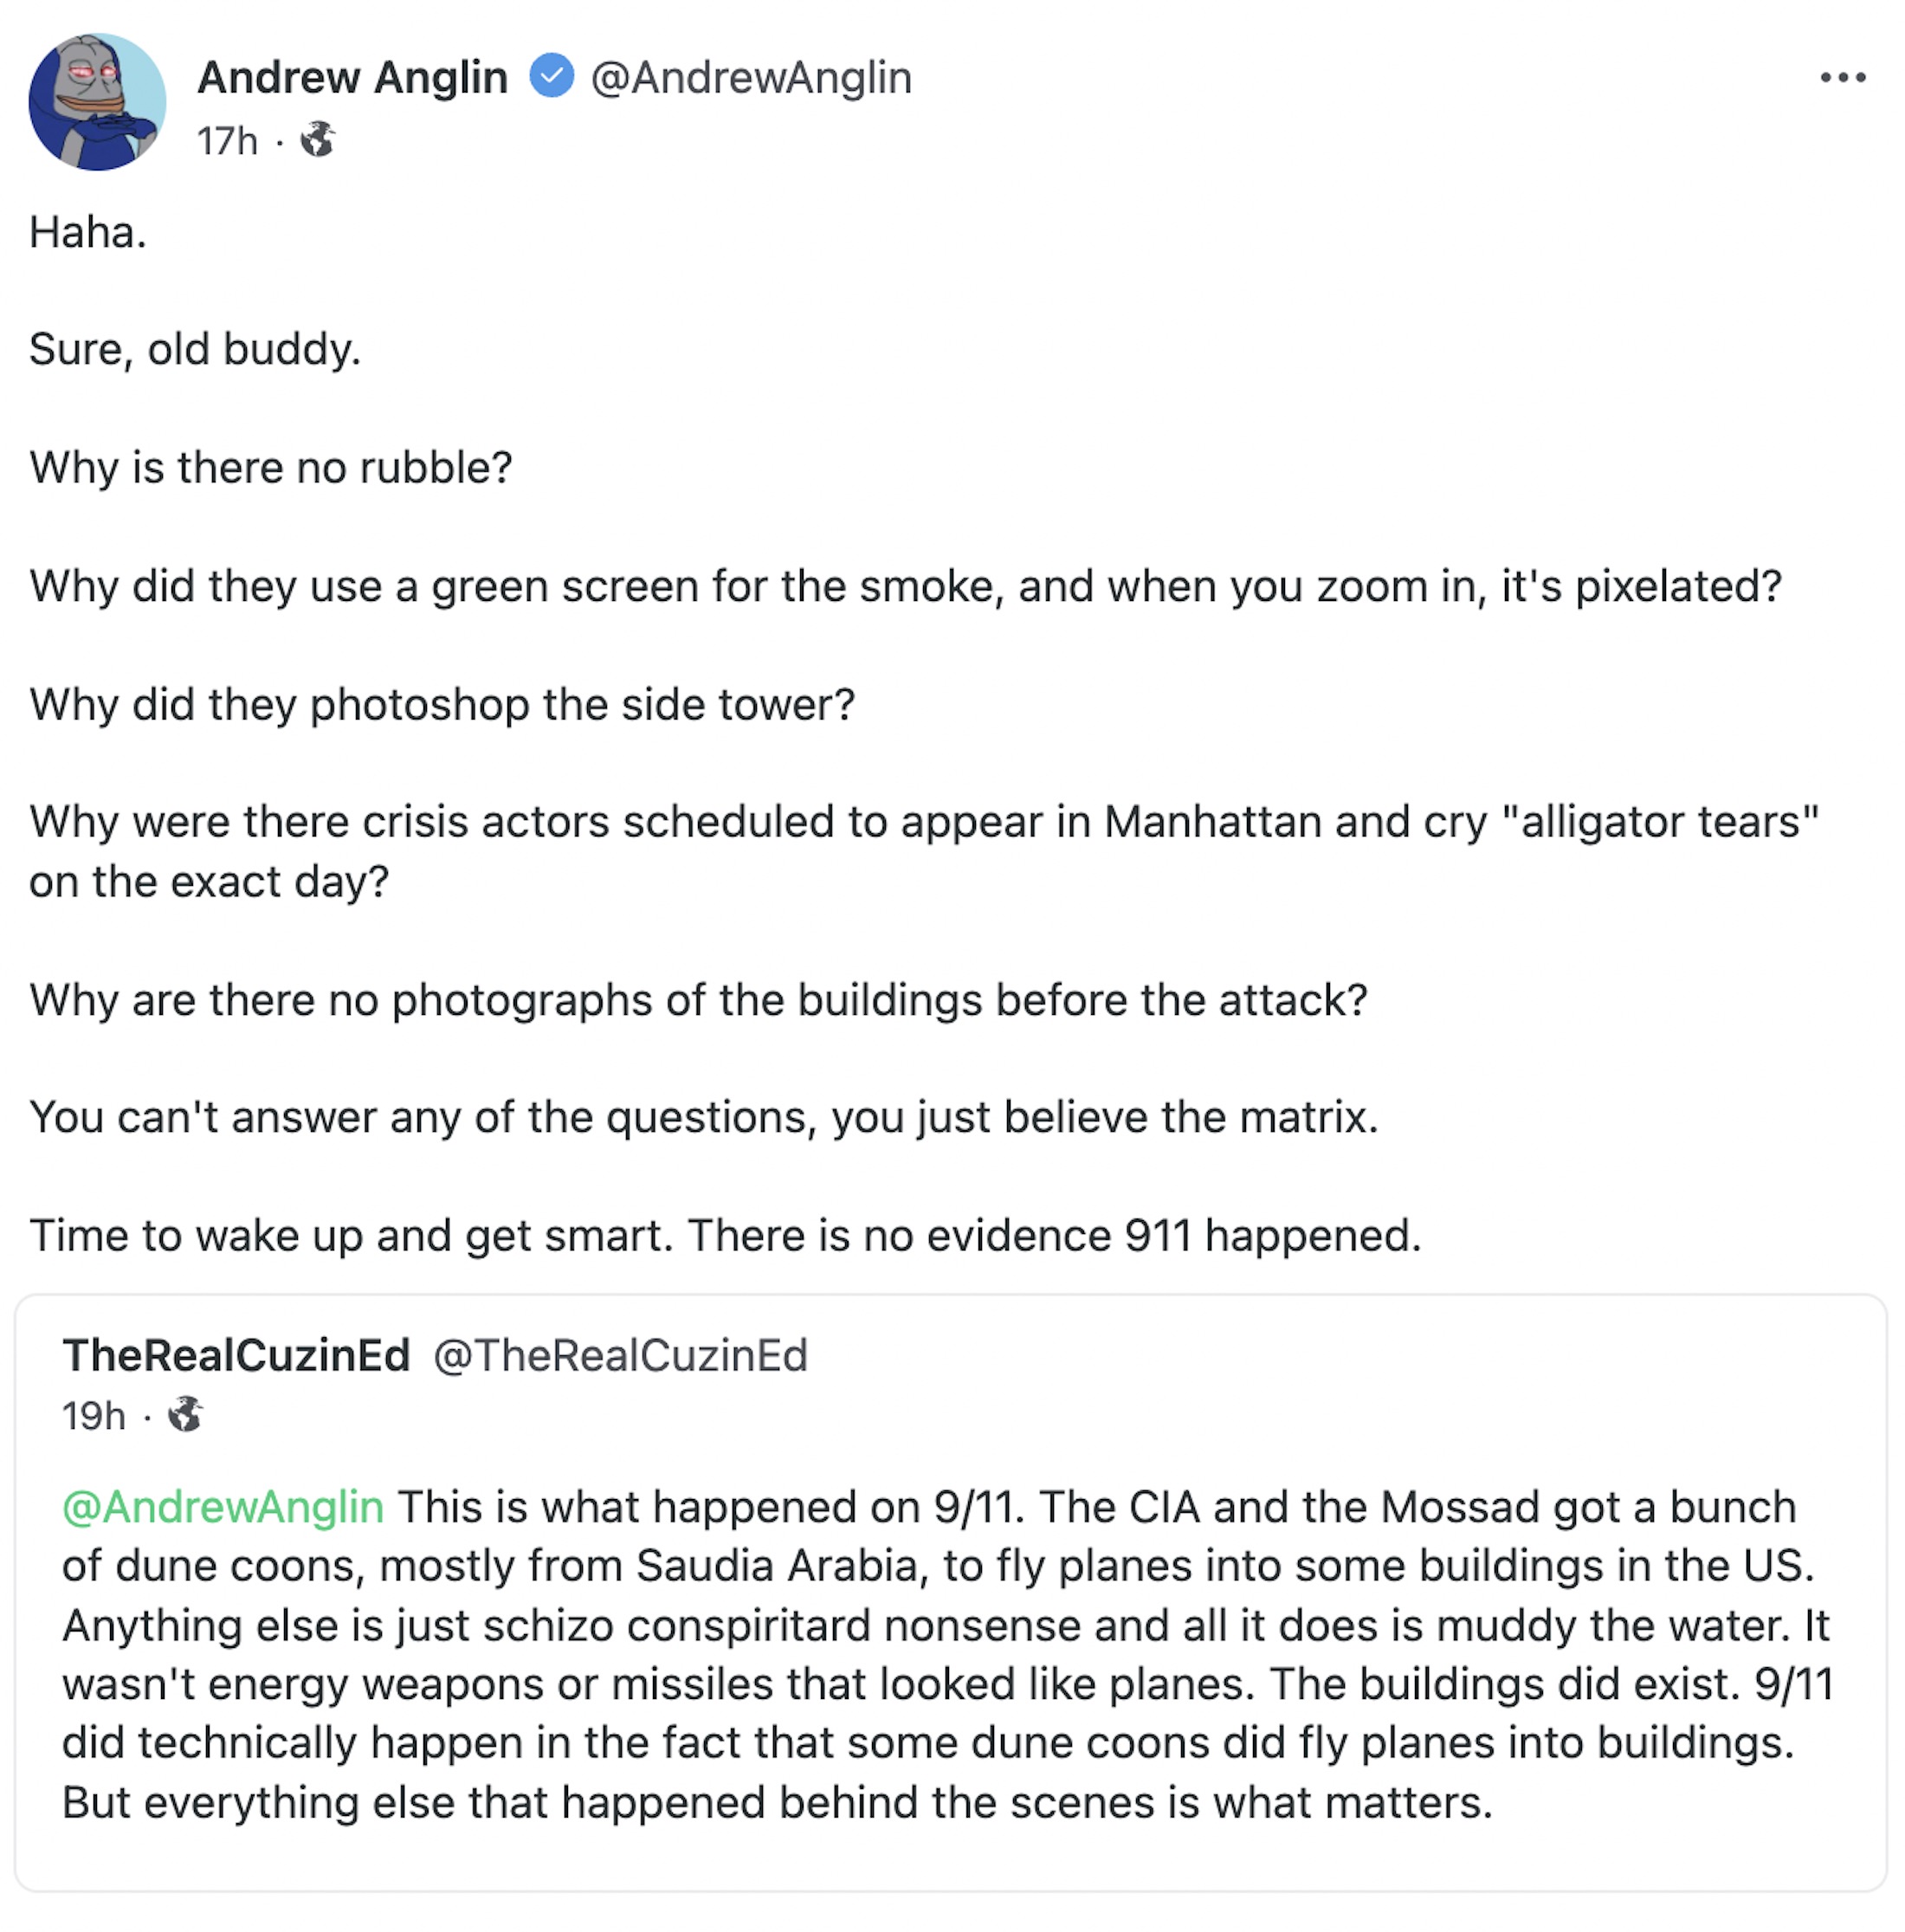
Task: Click the "Time to wake up" closing line
Action: 724,1235
